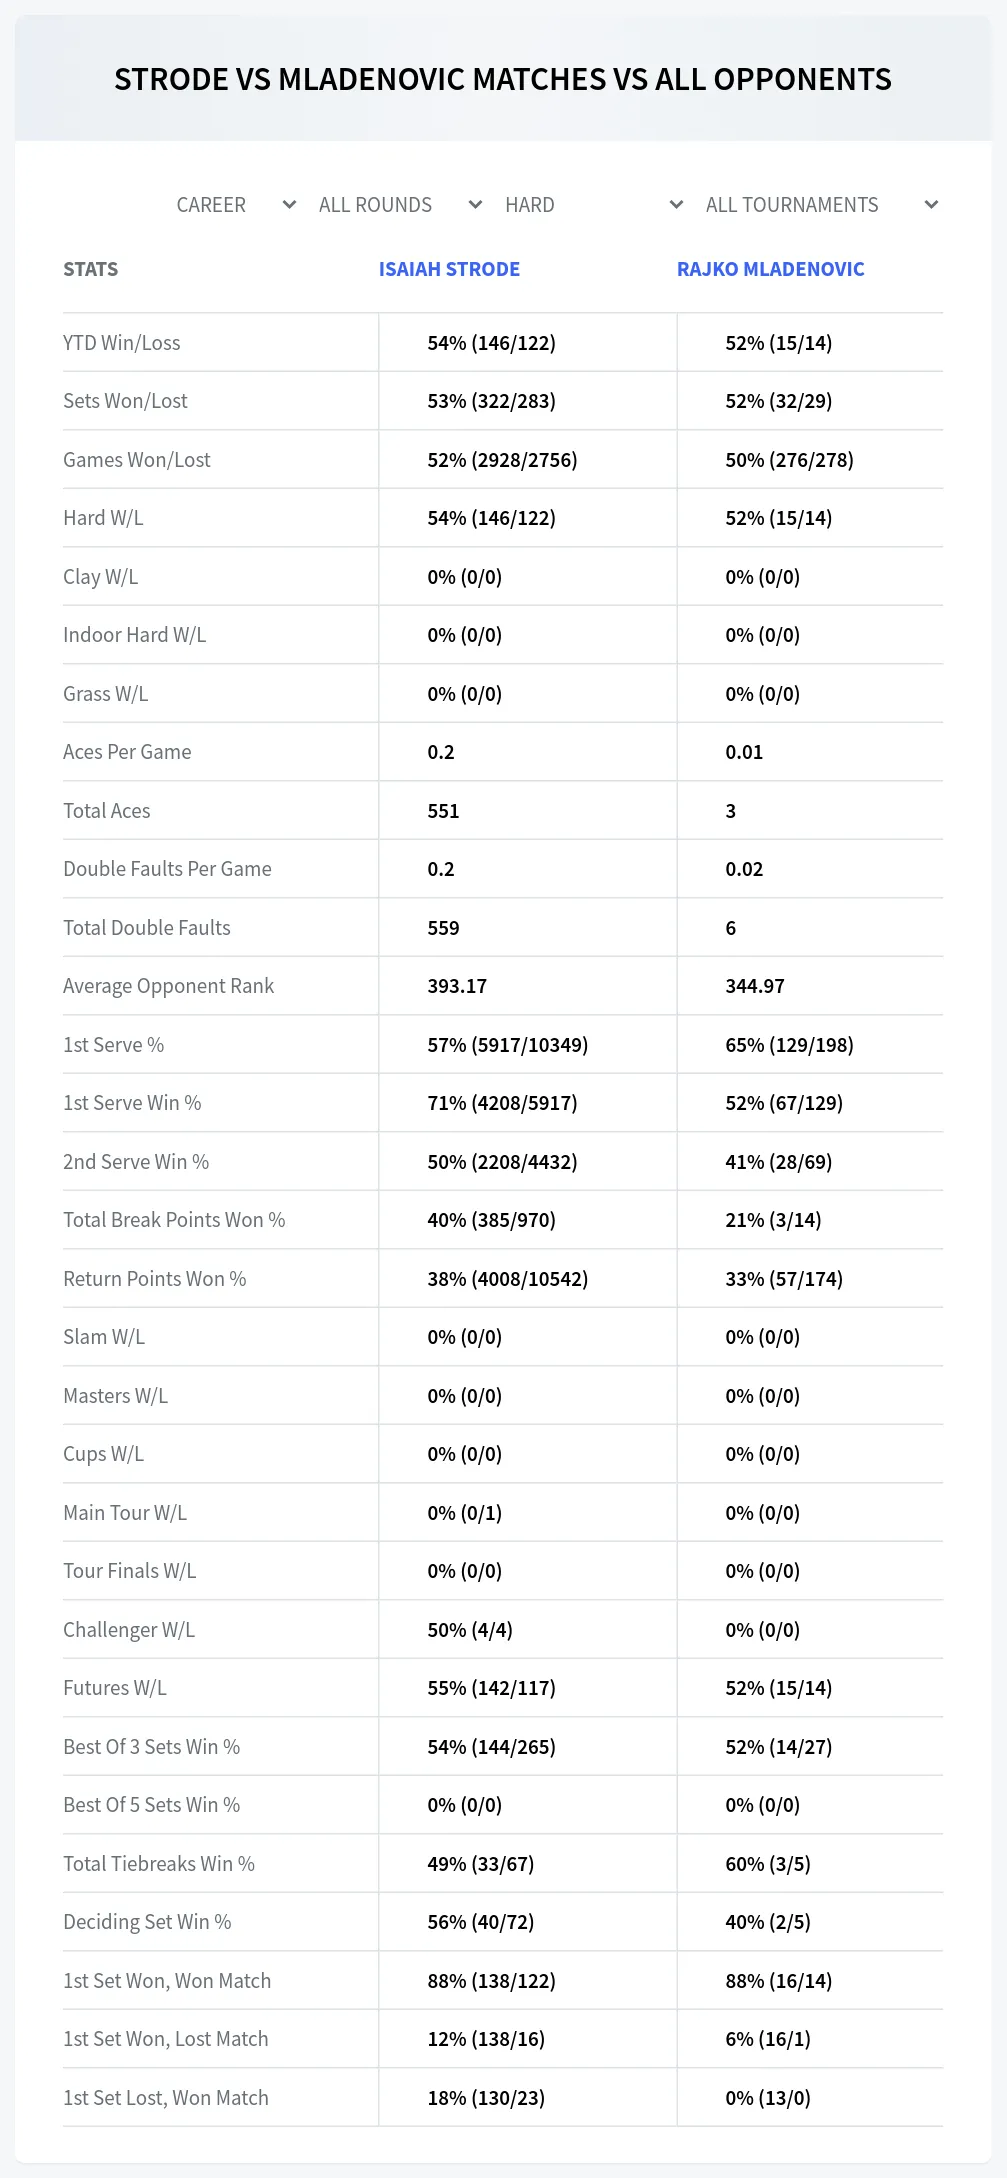This screenshot has height=2178, width=1007.
Task: Open the HARD surface dropdown
Action: pyautogui.click(x=594, y=205)
